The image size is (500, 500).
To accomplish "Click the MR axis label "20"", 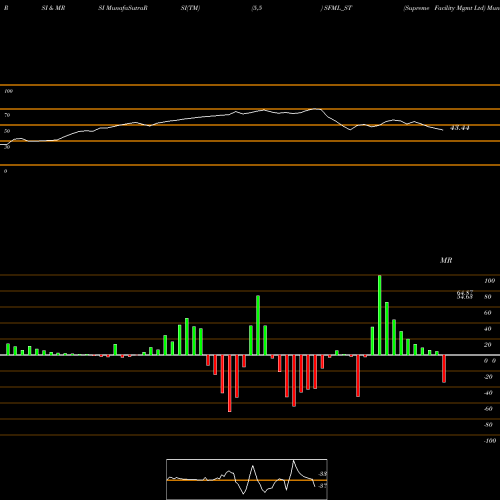I will pos(488,345).
